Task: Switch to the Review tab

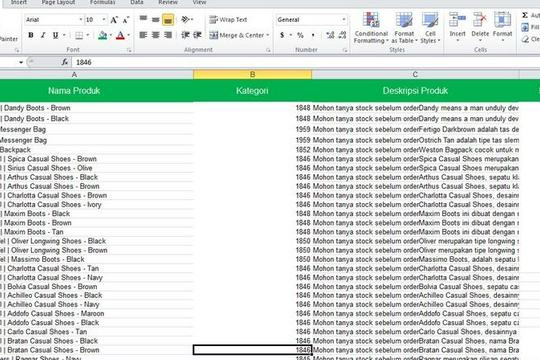Action: click(168, 2)
